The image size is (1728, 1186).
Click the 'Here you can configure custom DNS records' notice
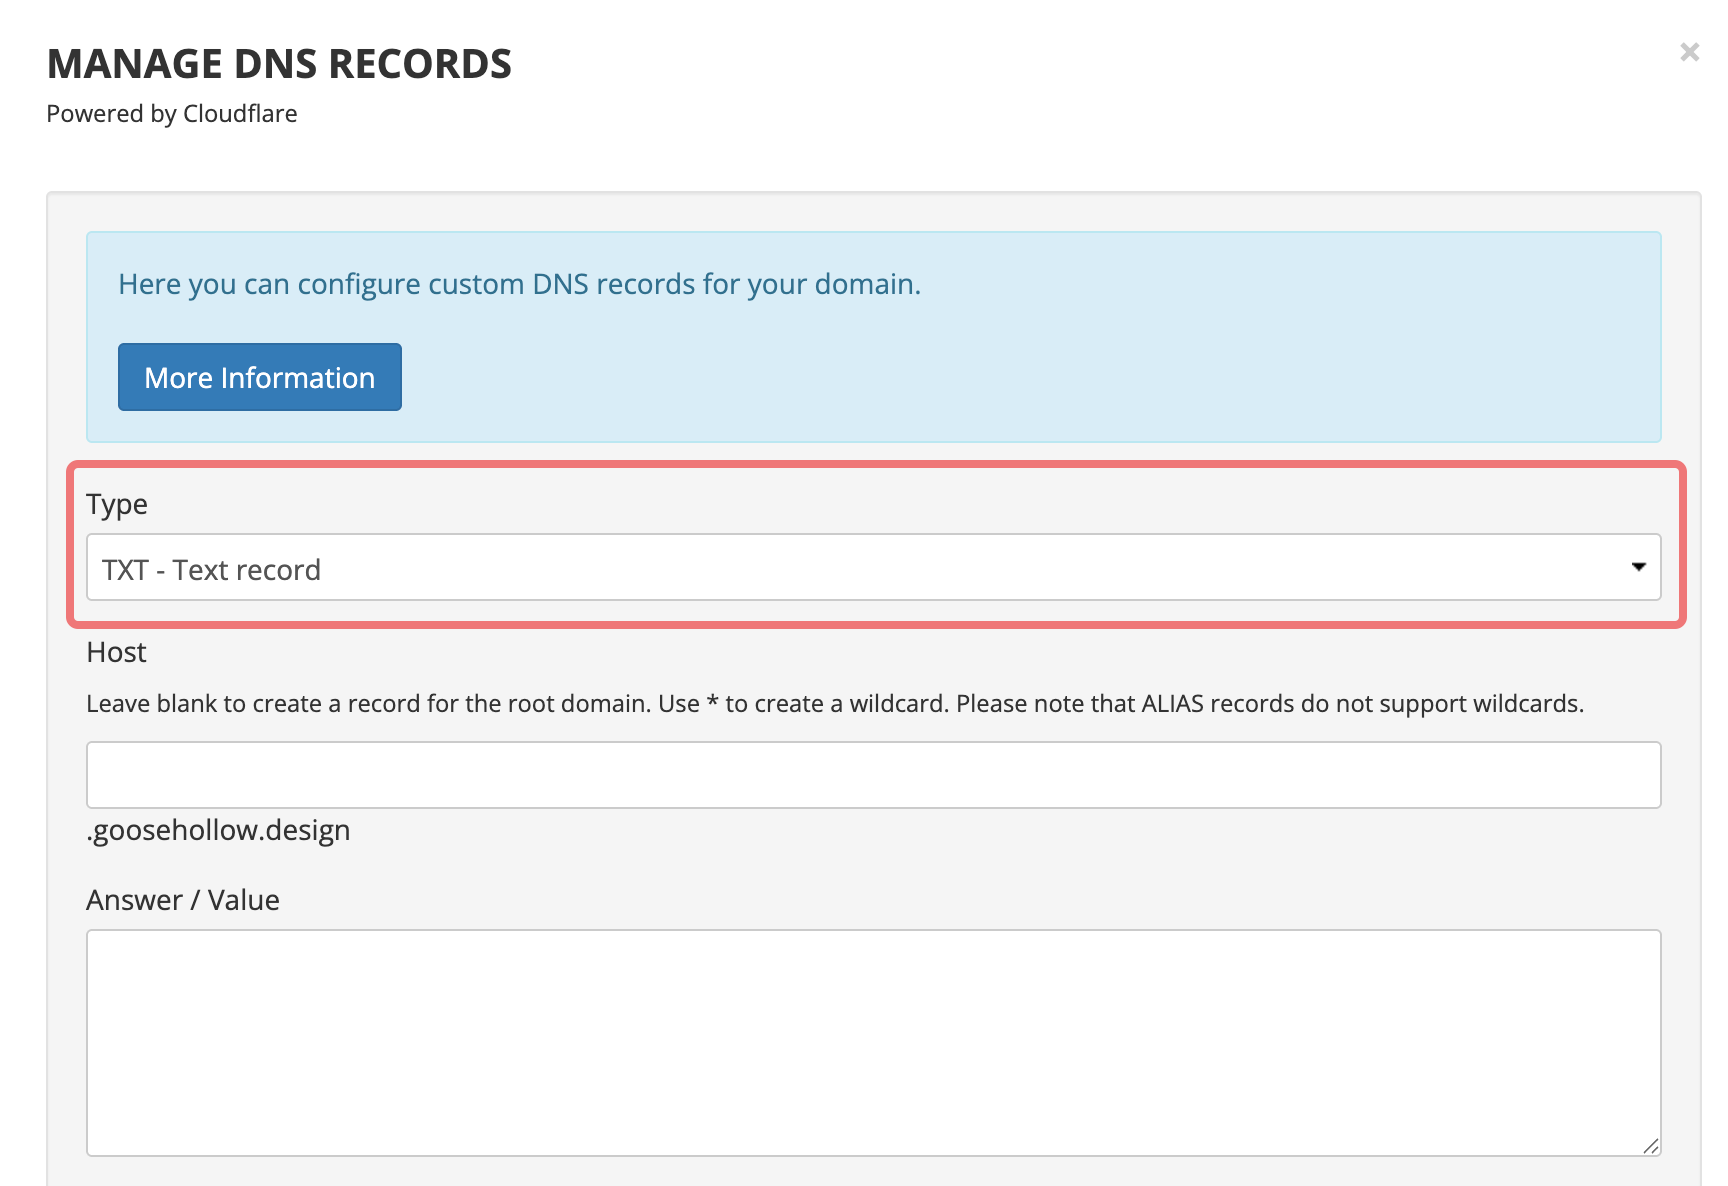point(519,284)
